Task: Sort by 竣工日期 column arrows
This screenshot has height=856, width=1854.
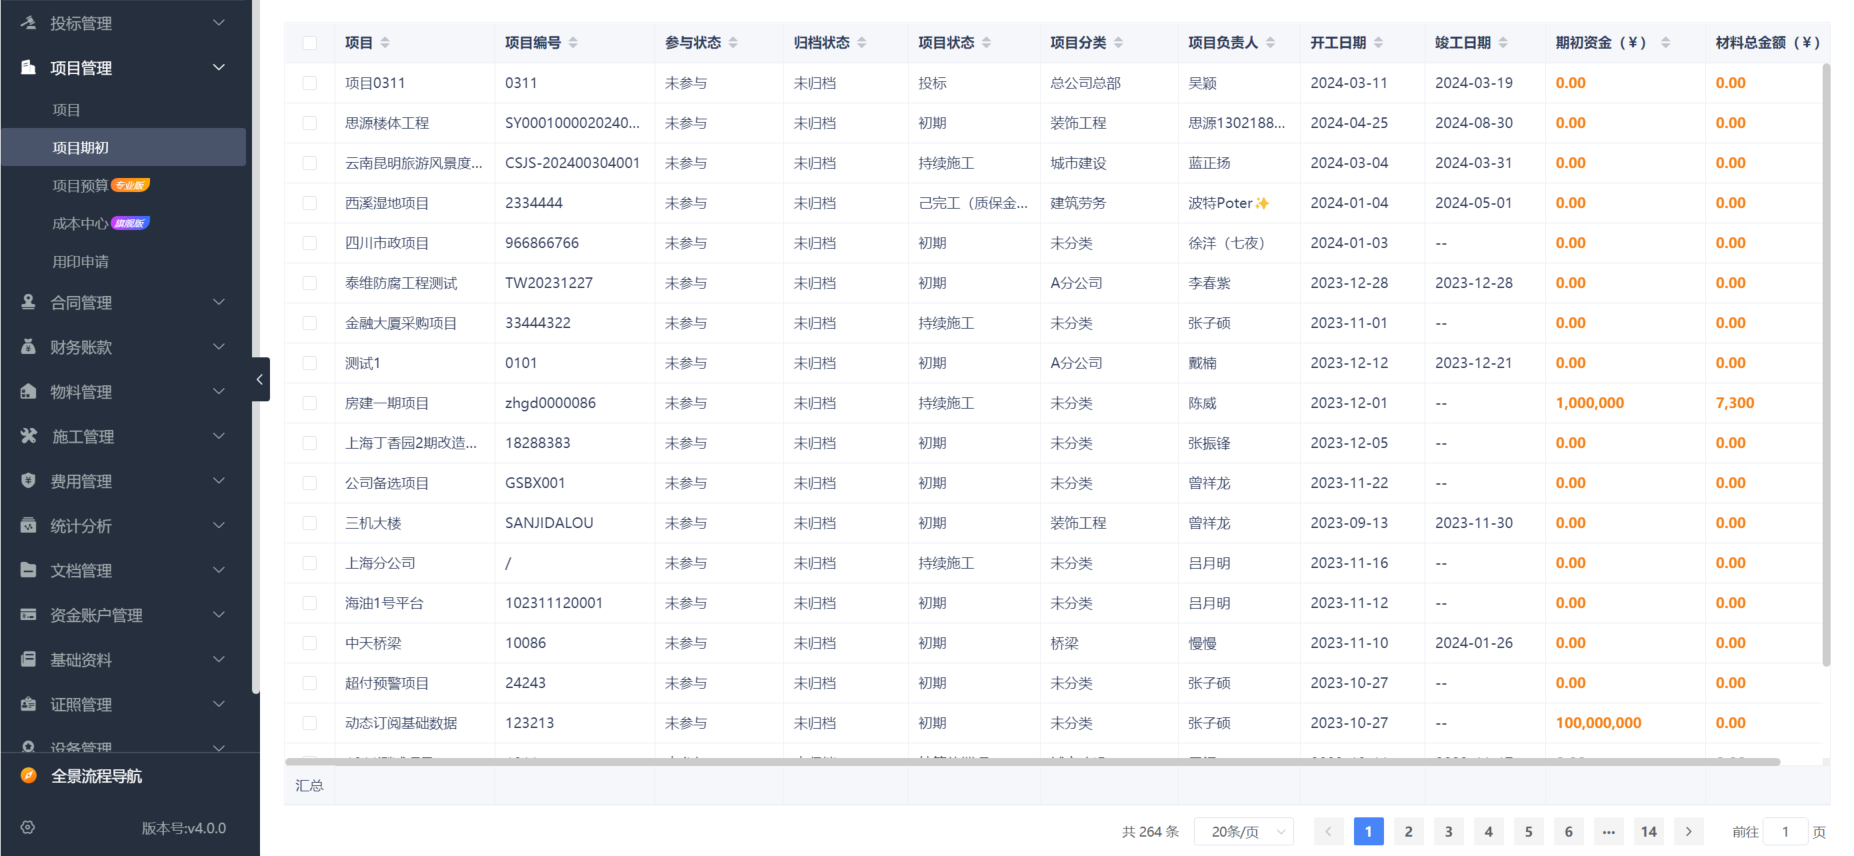Action: (x=1503, y=43)
